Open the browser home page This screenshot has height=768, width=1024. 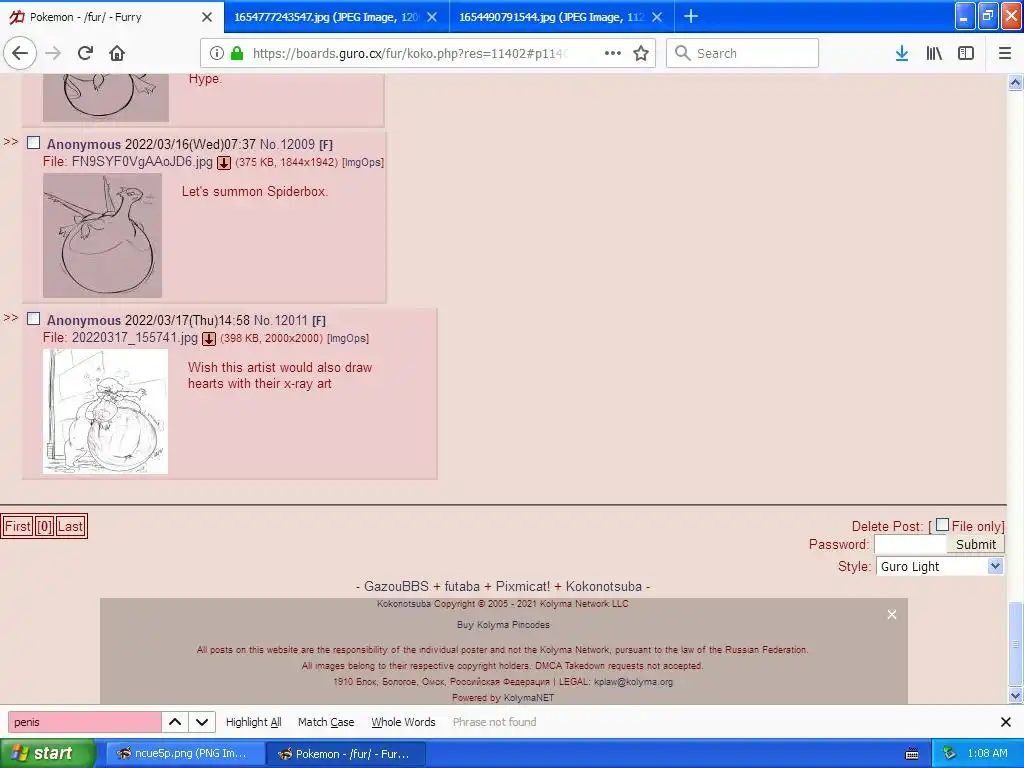117,53
